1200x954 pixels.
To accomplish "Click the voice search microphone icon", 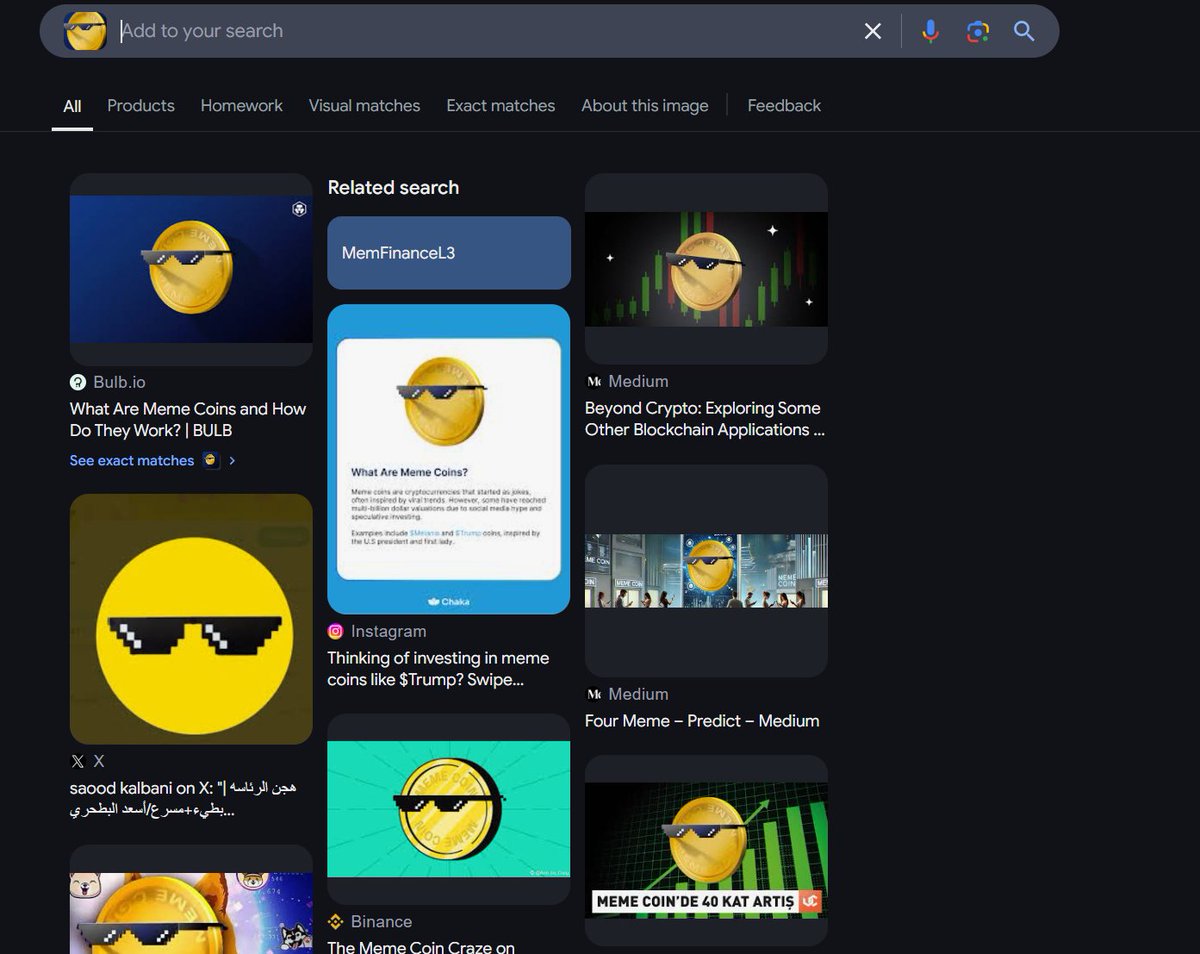I will pyautogui.click(x=930, y=31).
